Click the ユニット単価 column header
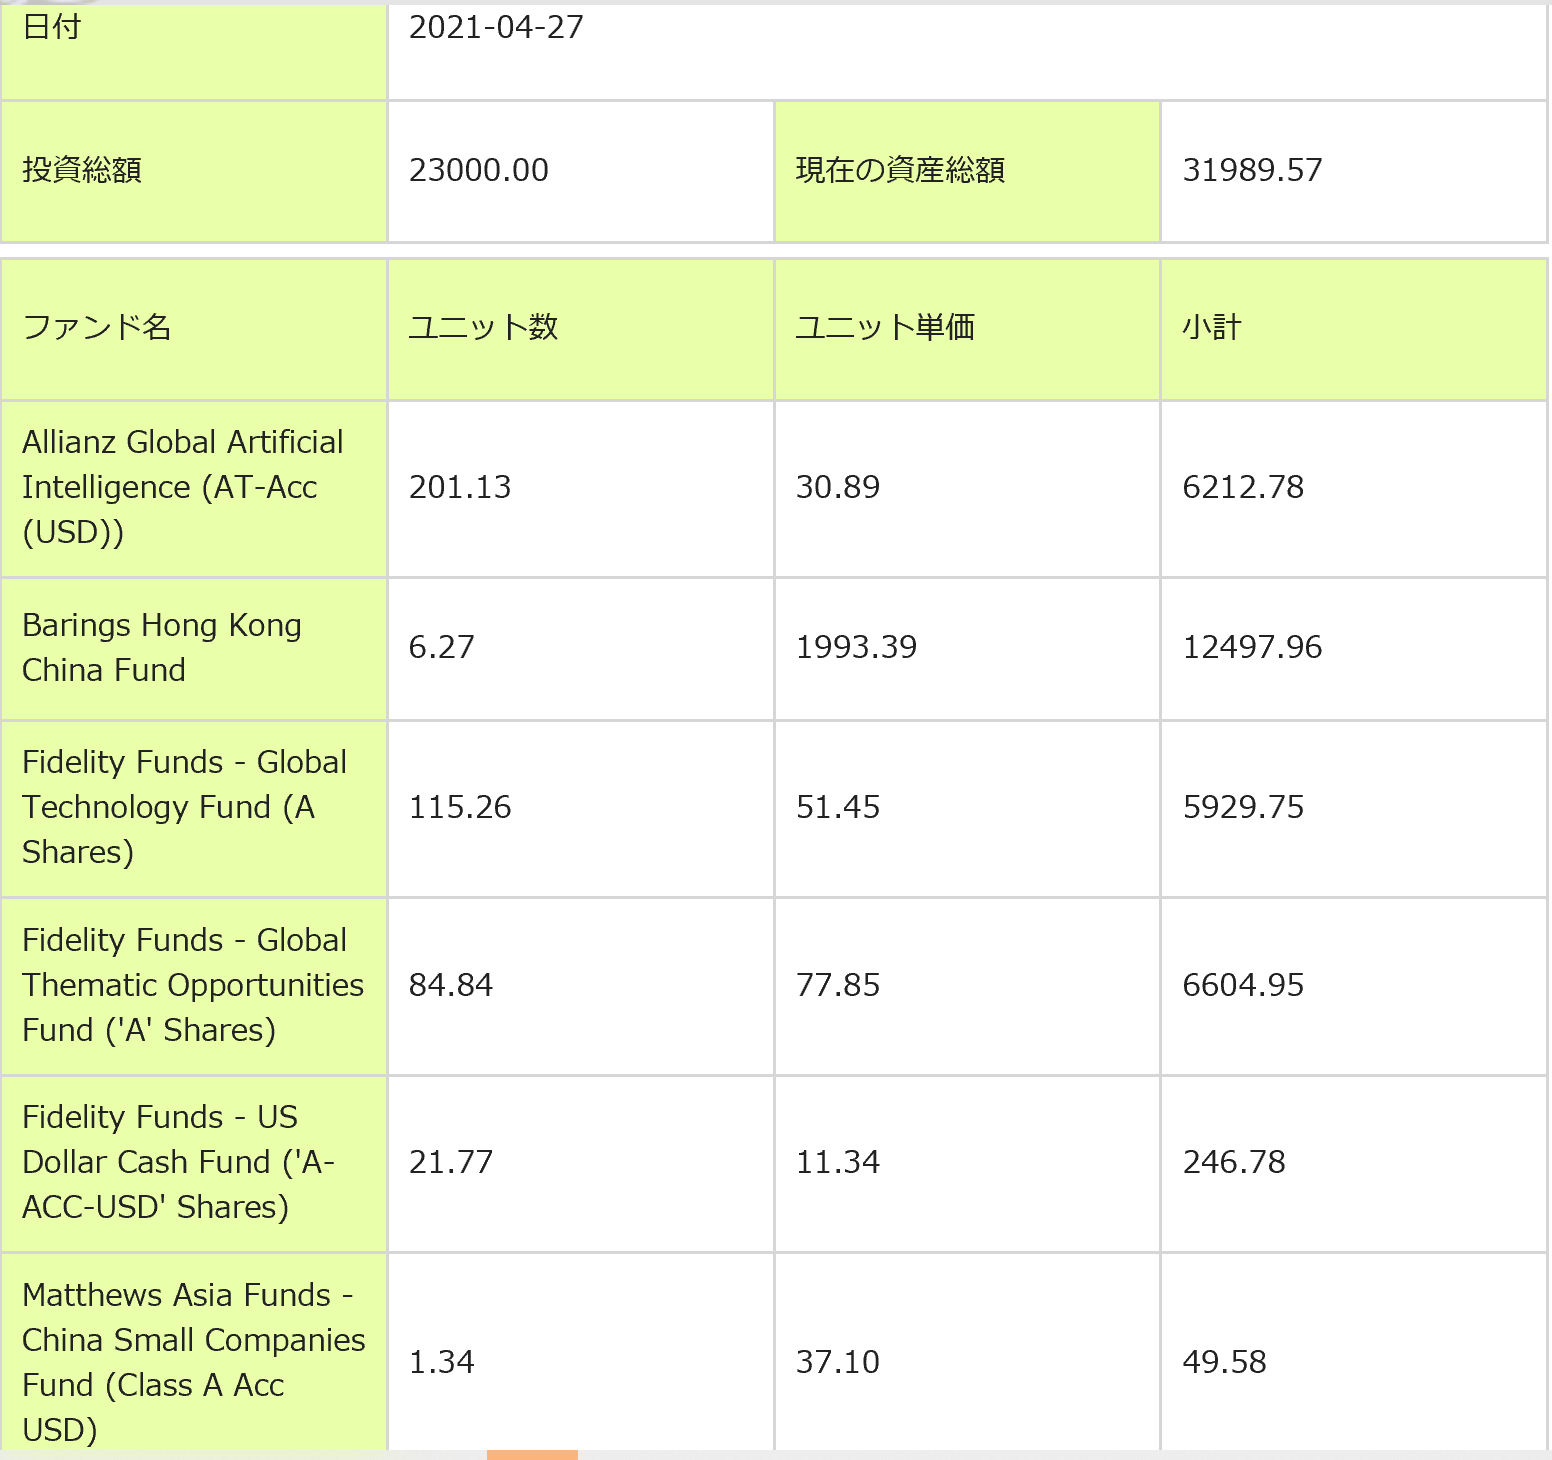 pyautogui.click(x=884, y=327)
